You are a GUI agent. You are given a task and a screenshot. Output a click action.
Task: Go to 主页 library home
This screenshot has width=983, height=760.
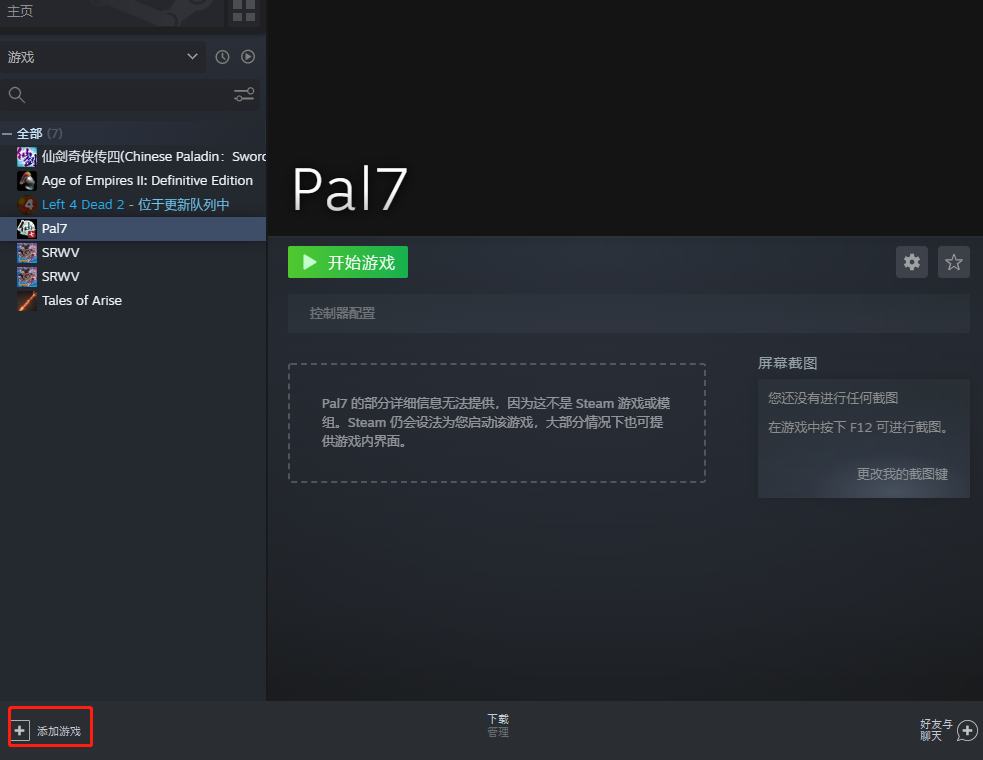point(20,11)
